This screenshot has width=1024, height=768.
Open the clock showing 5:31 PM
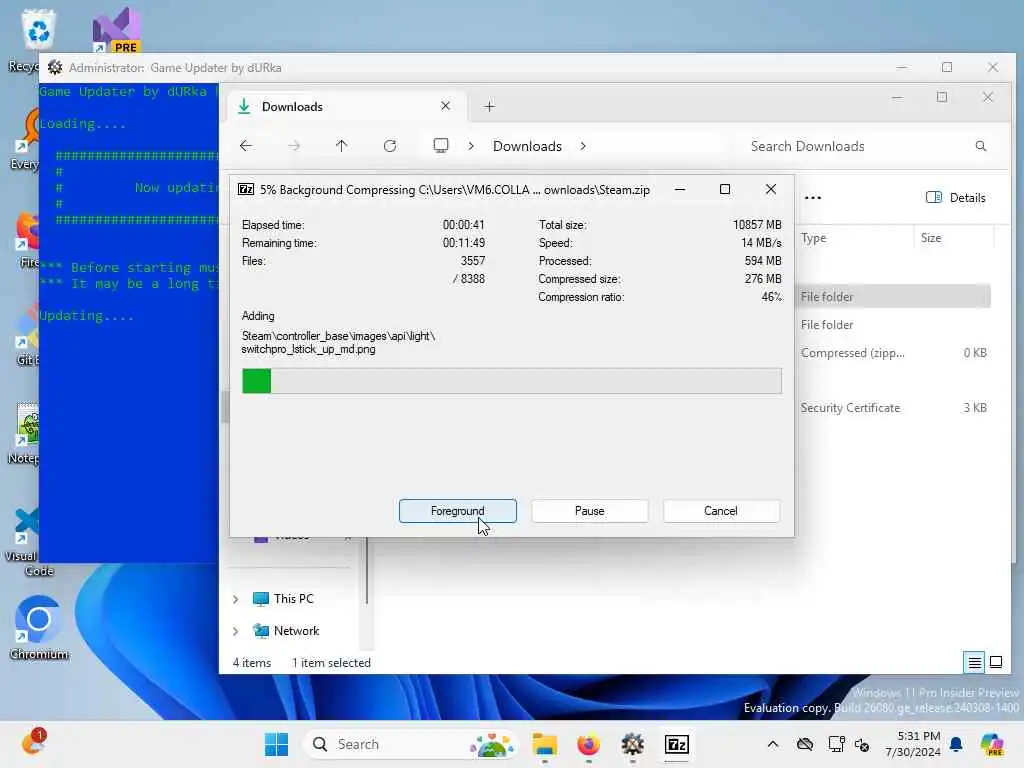coord(912,744)
